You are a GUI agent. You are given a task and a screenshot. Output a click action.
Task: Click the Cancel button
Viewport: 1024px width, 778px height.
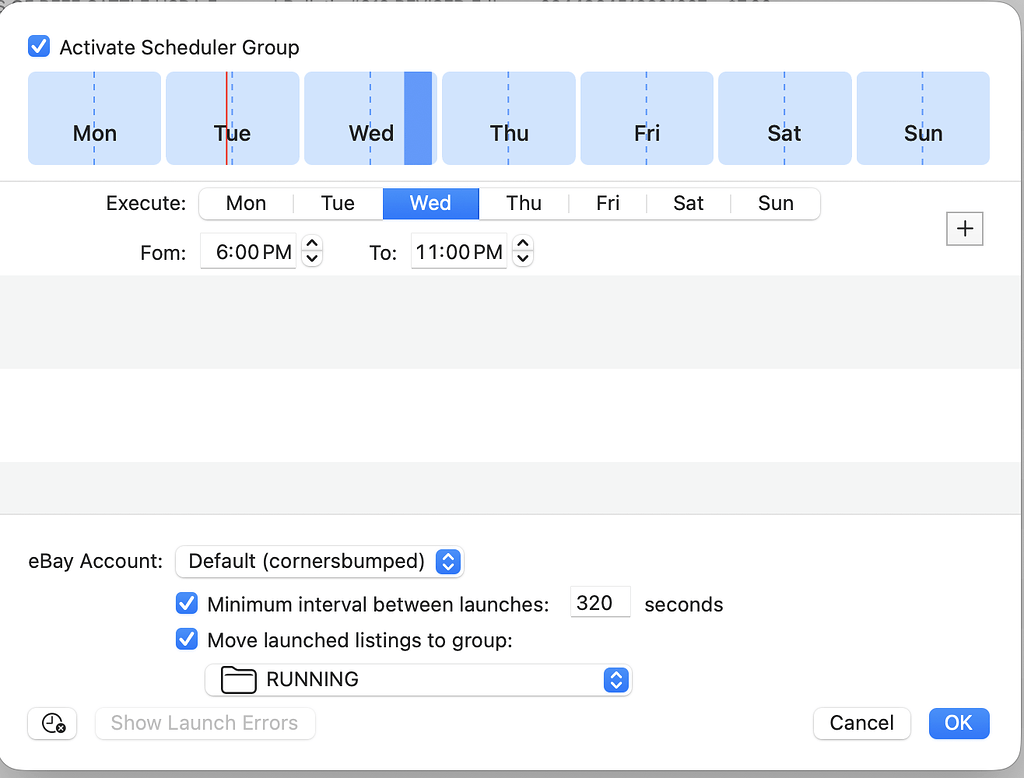(861, 723)
